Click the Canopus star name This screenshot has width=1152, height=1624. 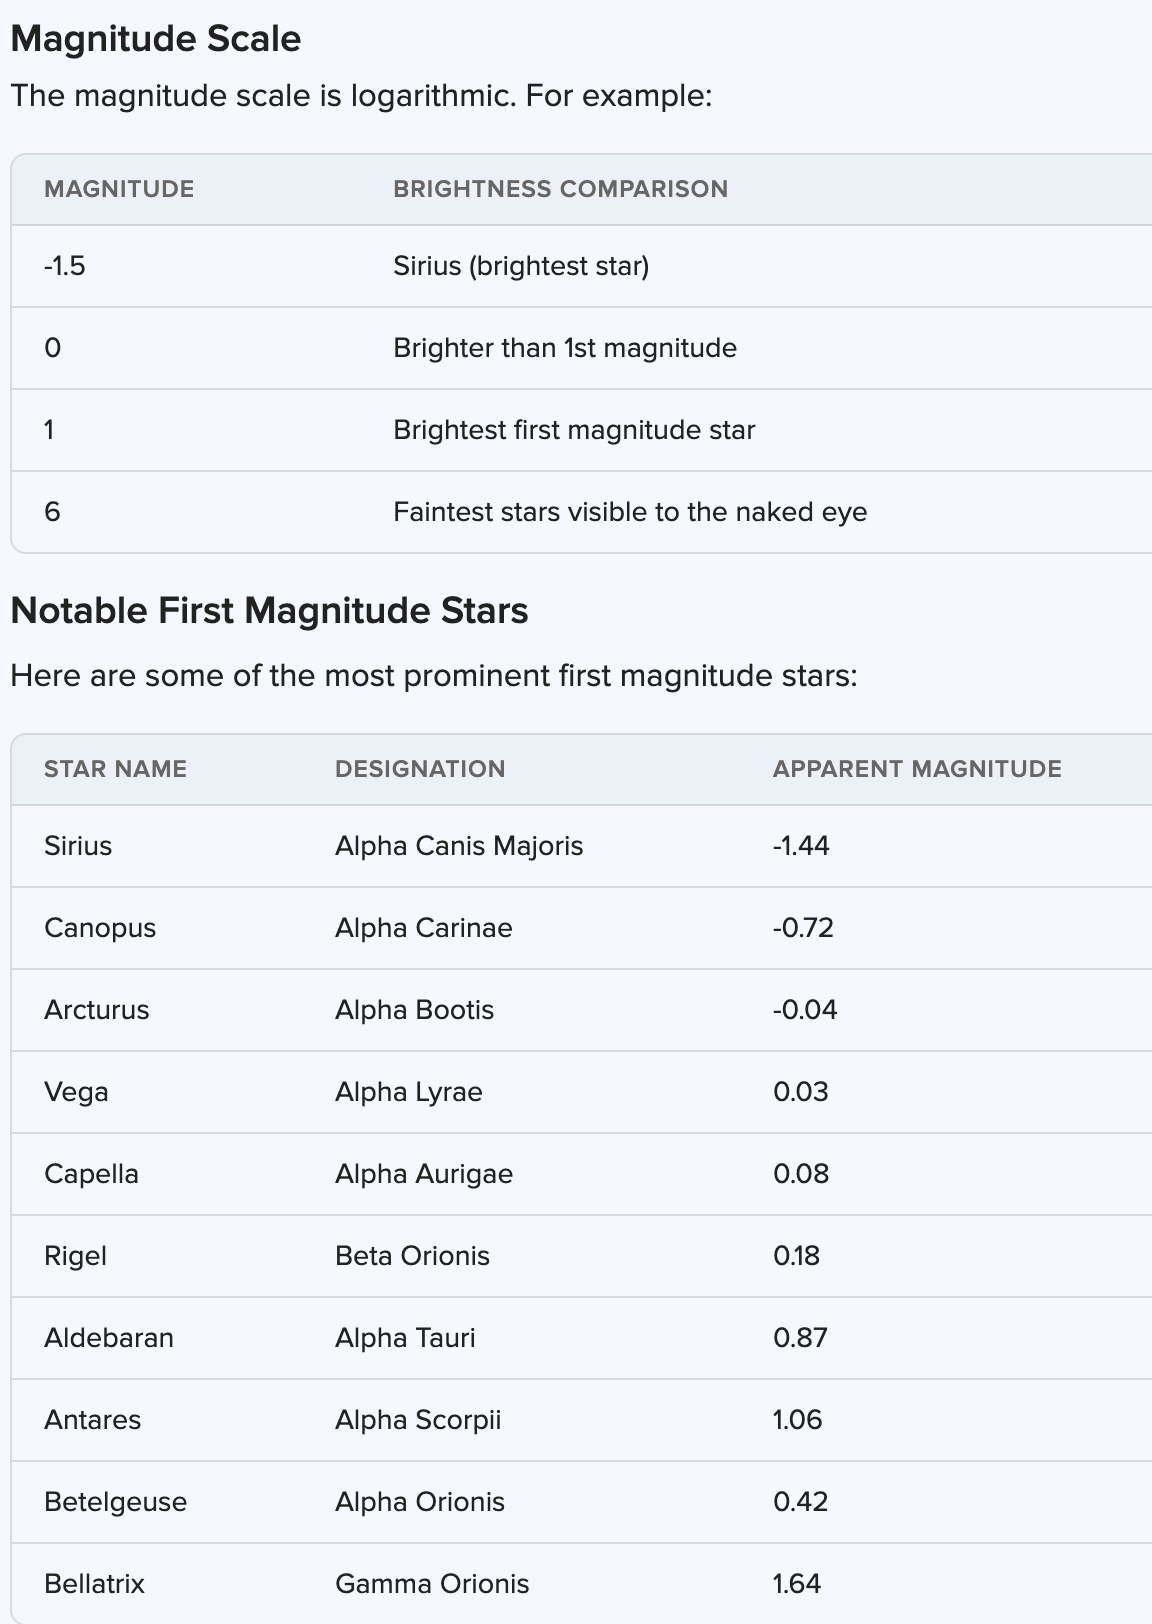[x=100, y=928]
